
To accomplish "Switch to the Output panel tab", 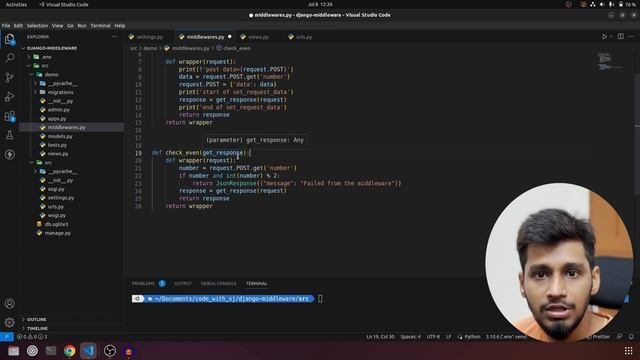I will point(183,283).
